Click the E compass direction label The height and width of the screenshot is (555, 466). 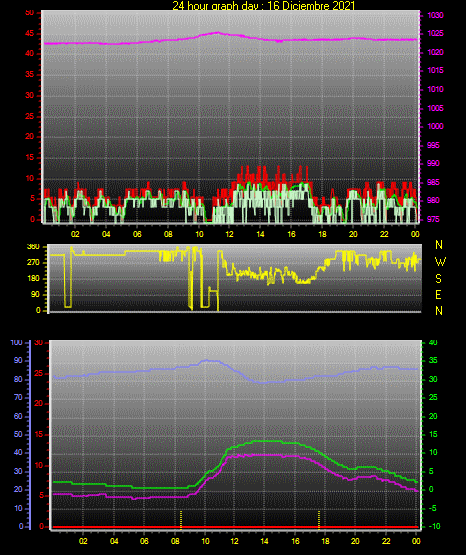click(438, 294)
